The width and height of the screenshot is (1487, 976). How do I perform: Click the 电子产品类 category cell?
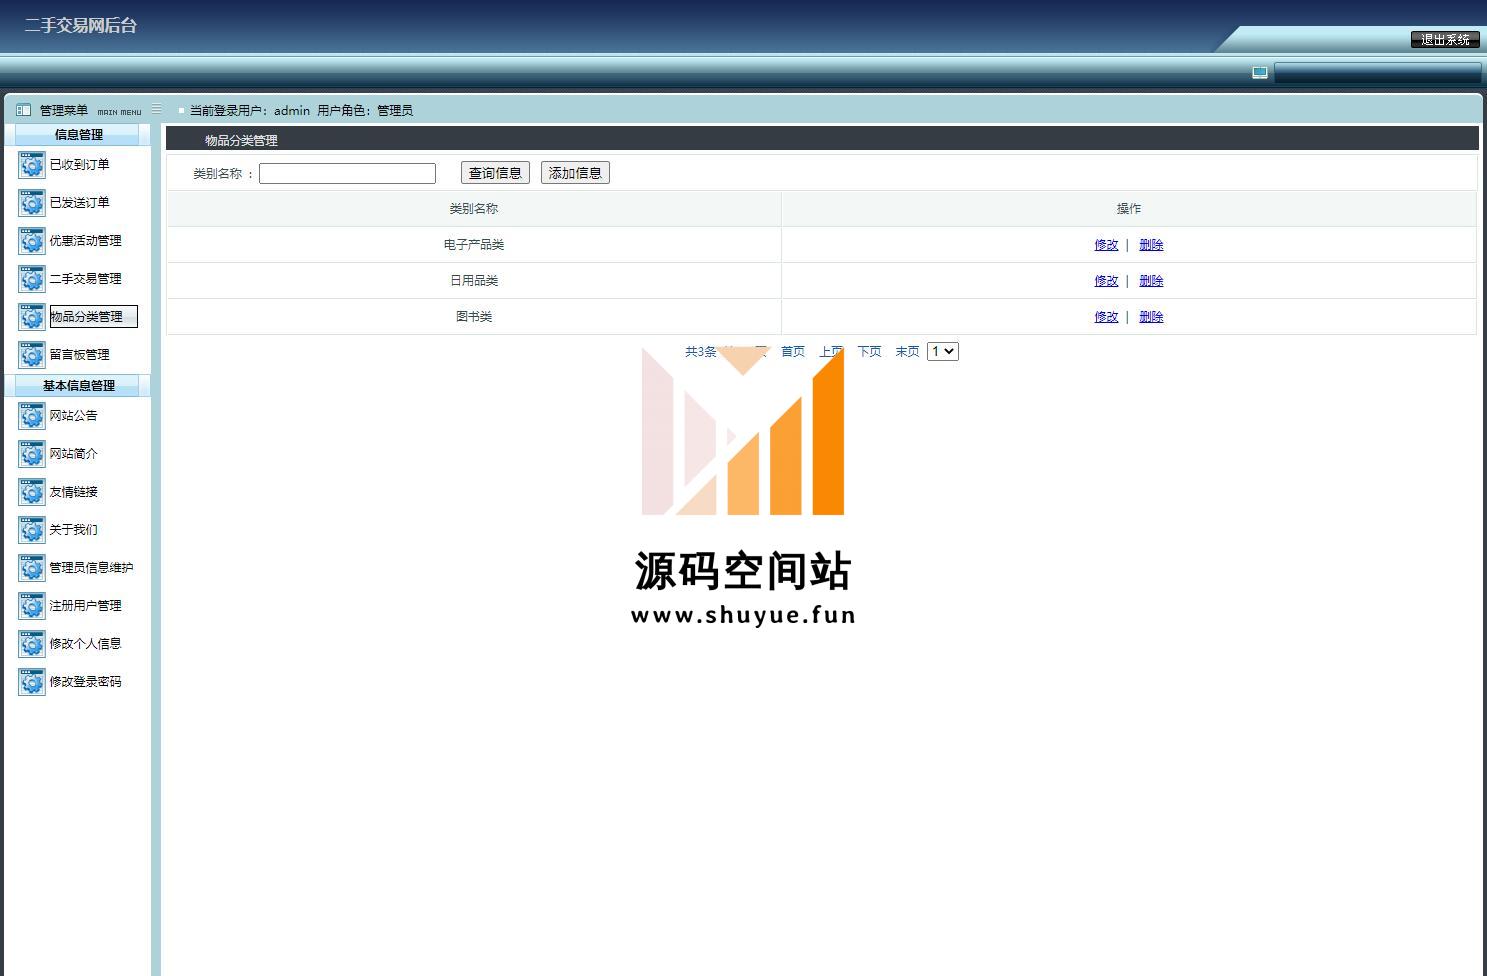point(474,244)
